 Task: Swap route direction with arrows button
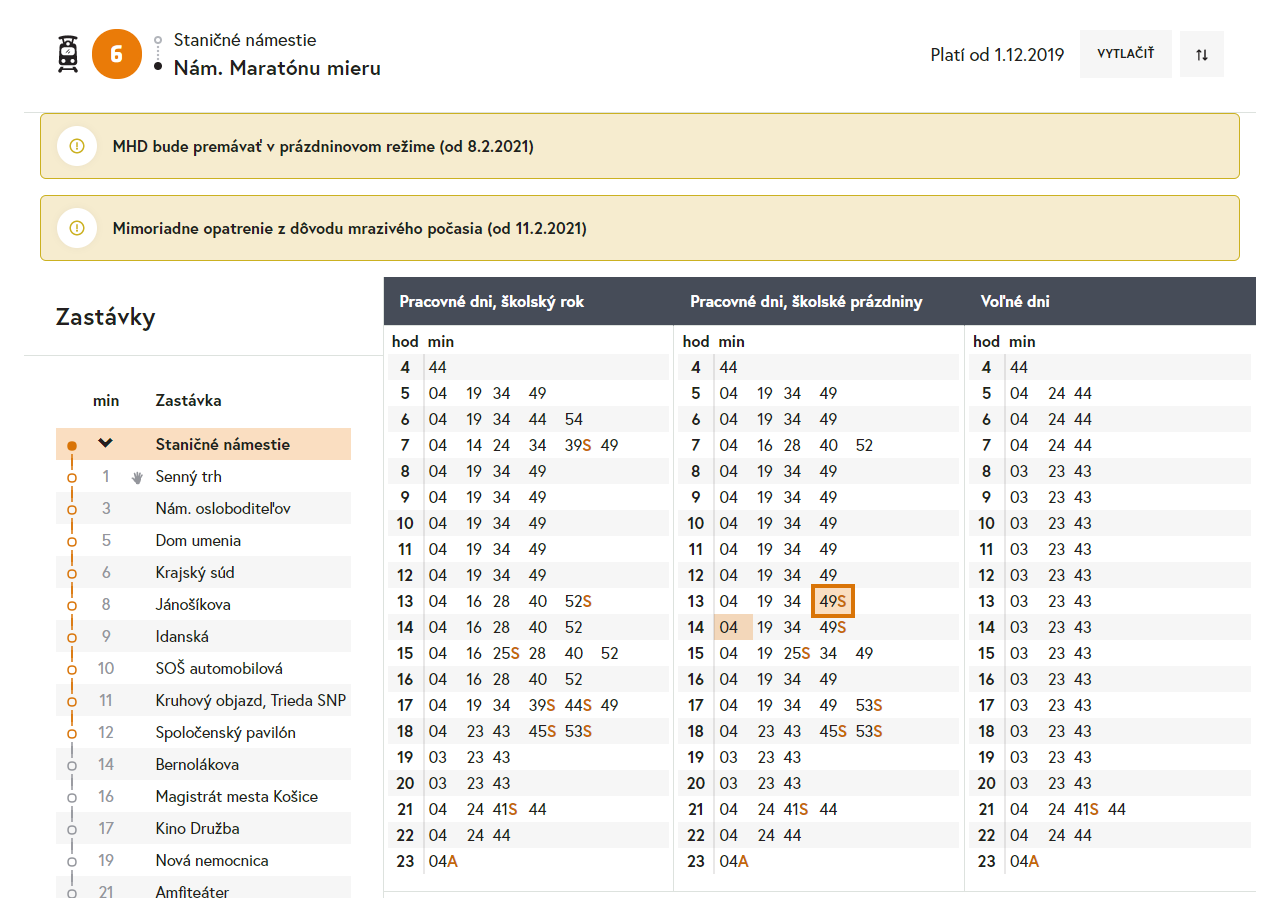tap(1202, 55)
